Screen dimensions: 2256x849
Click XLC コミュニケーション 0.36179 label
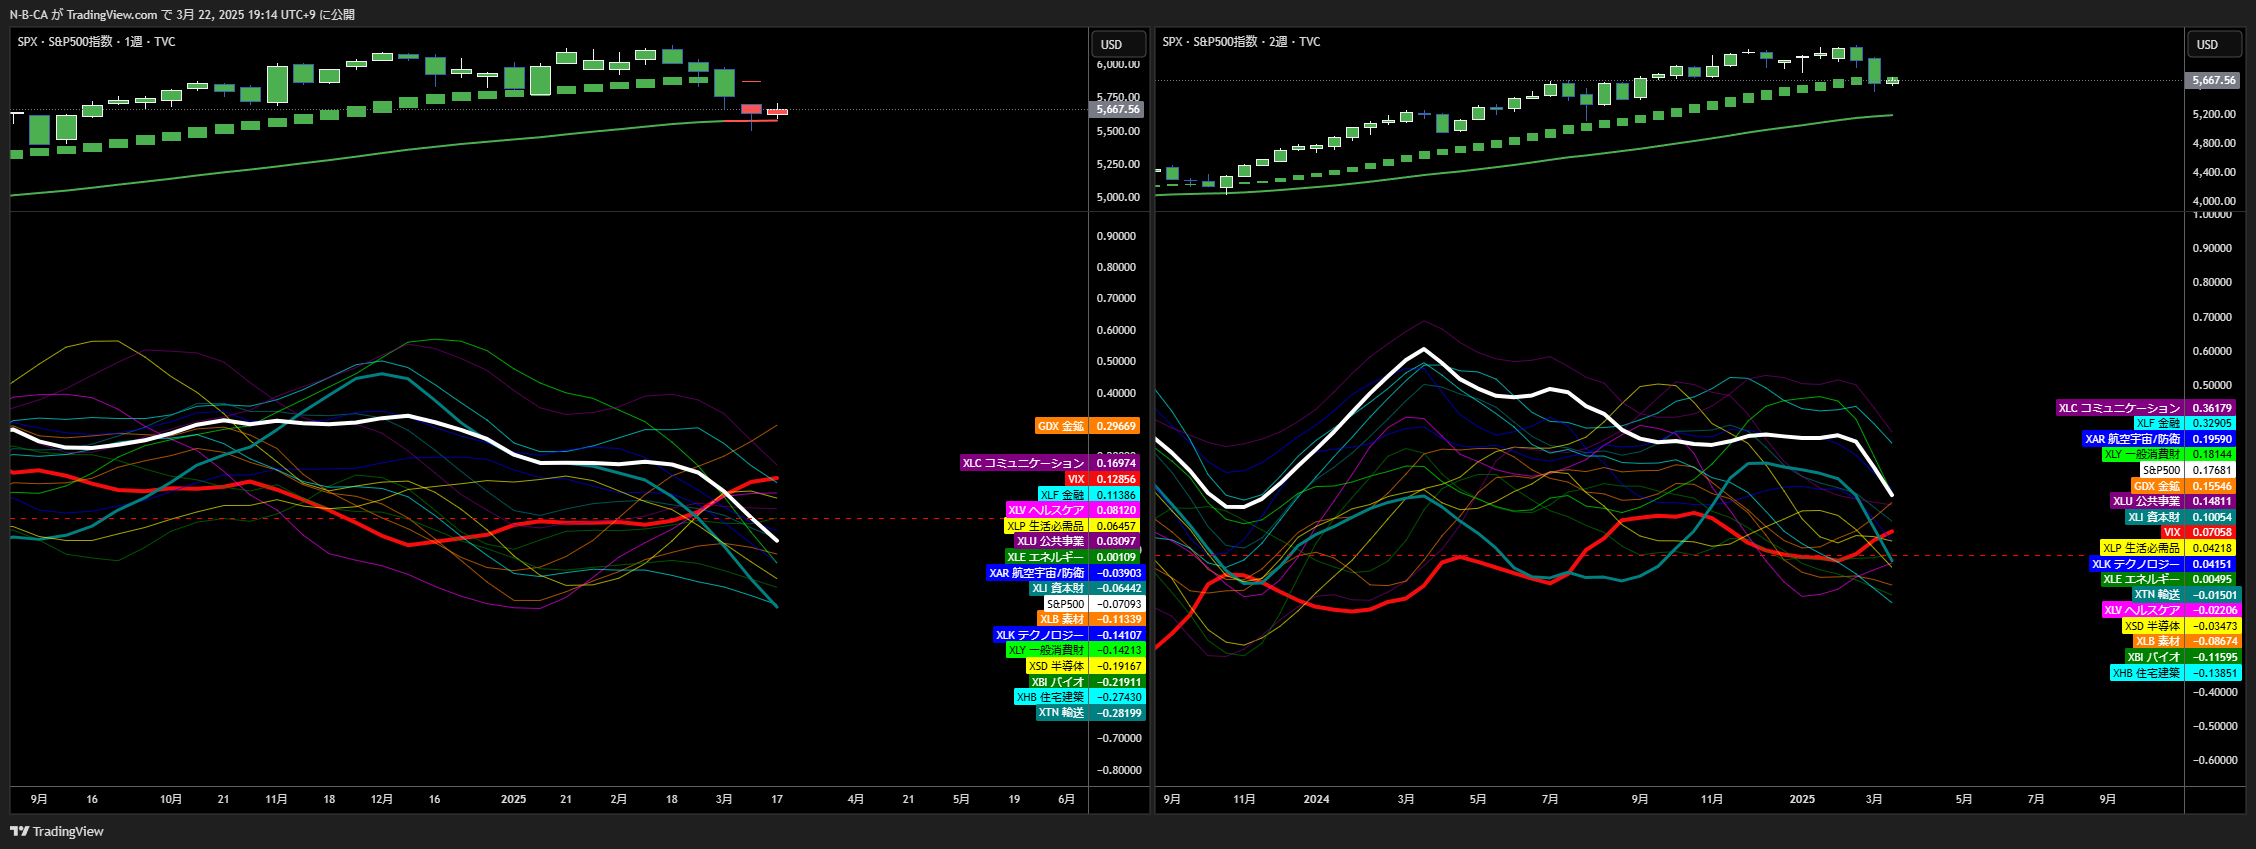2146,408
